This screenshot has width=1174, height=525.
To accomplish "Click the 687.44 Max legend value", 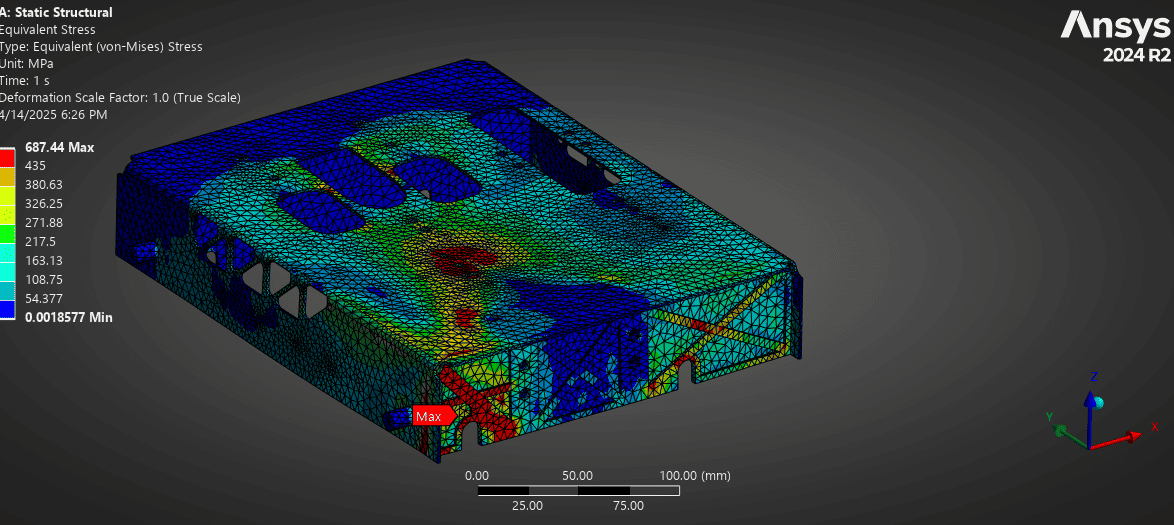I will click(x=59, y=147).
